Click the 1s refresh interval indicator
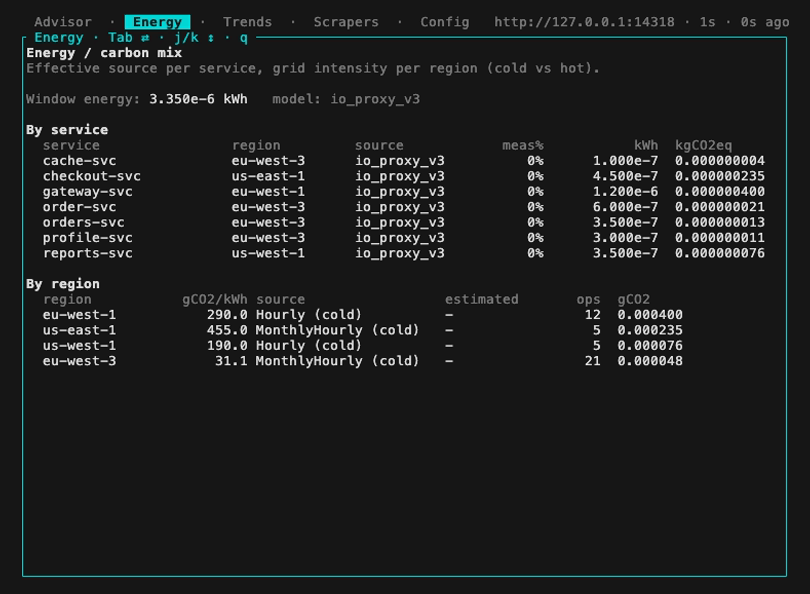 [707, 22]
